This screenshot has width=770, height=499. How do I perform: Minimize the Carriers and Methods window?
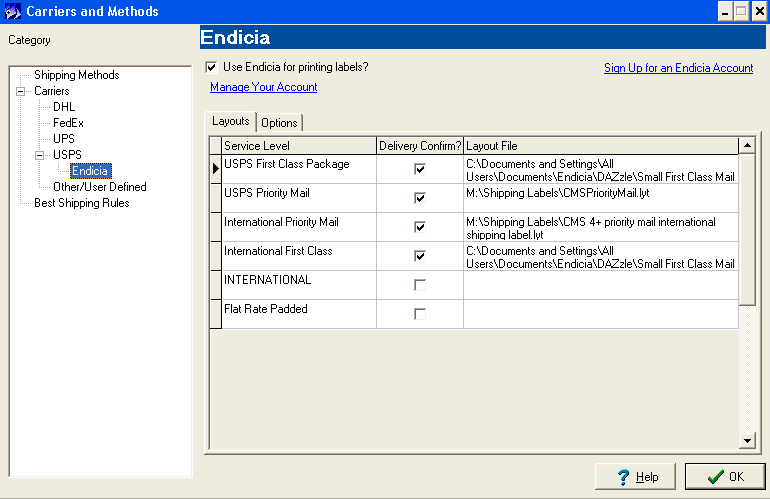725,11
